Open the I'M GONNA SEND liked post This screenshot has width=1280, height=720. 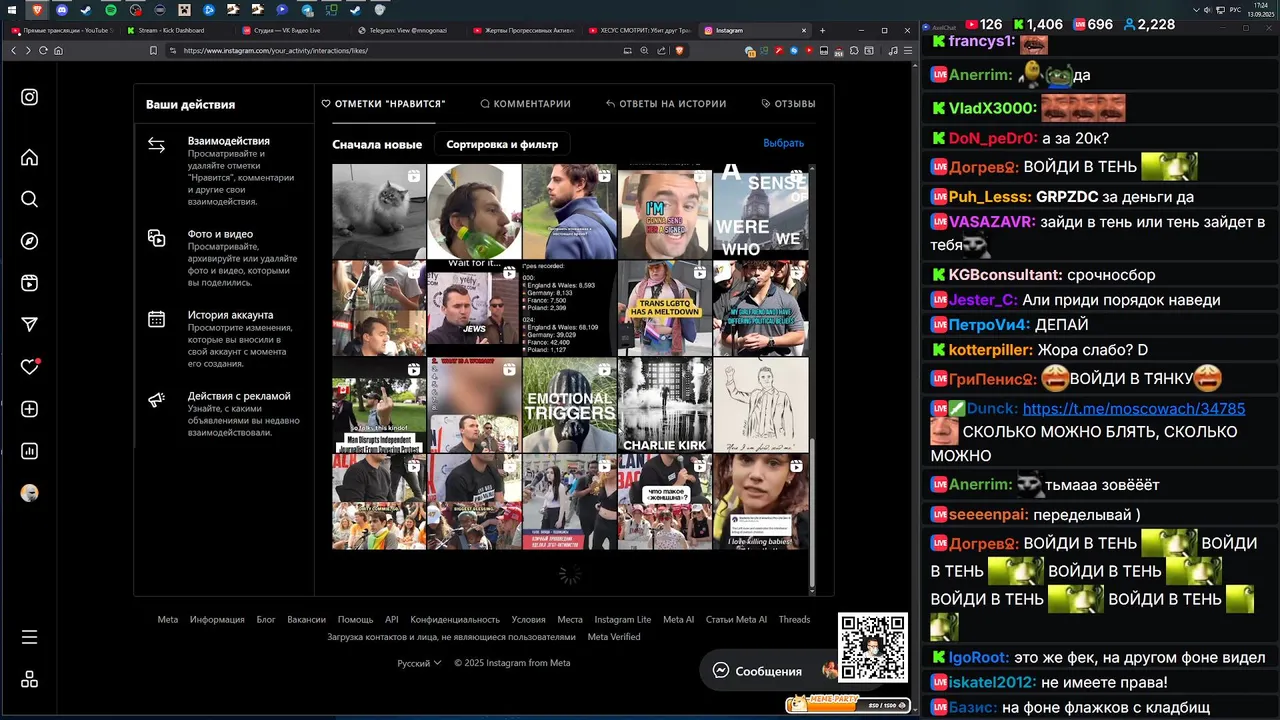(664, 211)
